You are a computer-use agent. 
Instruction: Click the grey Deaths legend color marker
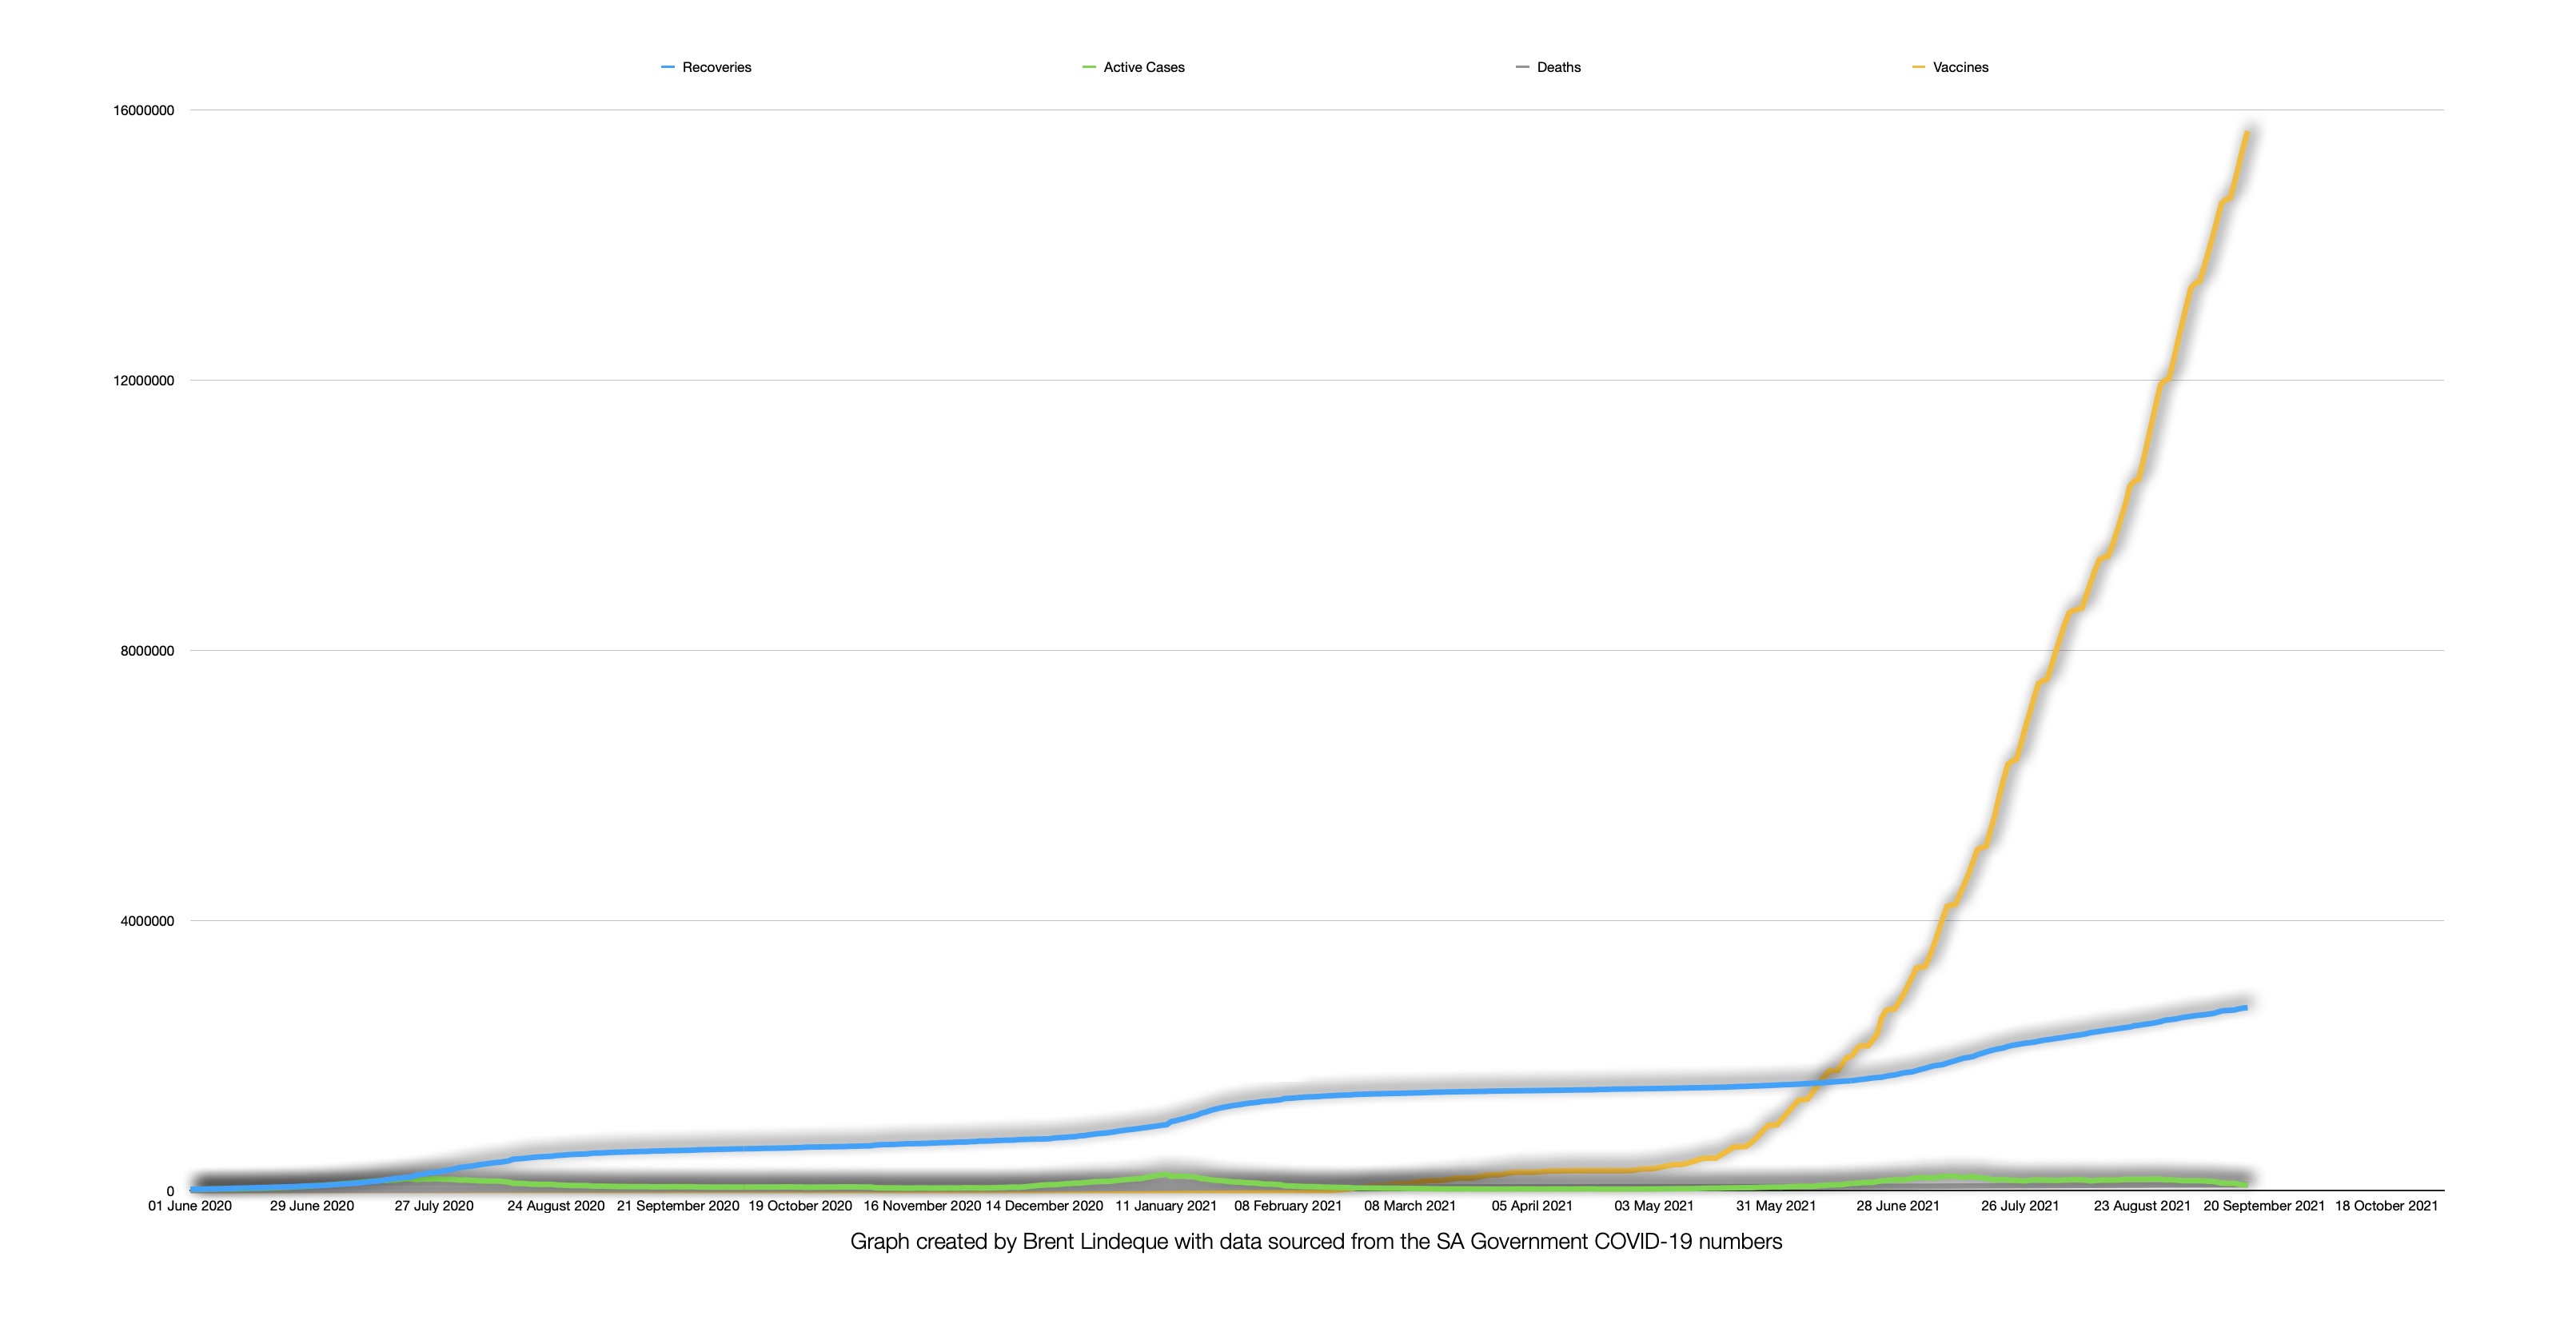(1522, 67)
